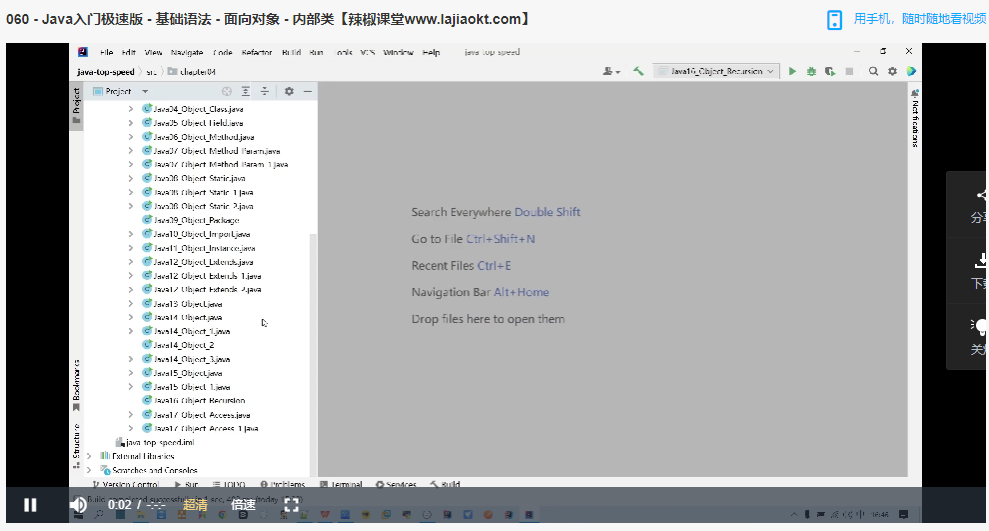Mute the video volume speaker icon
This screenshot has height=531, width=989.
(x=78, y=505)
